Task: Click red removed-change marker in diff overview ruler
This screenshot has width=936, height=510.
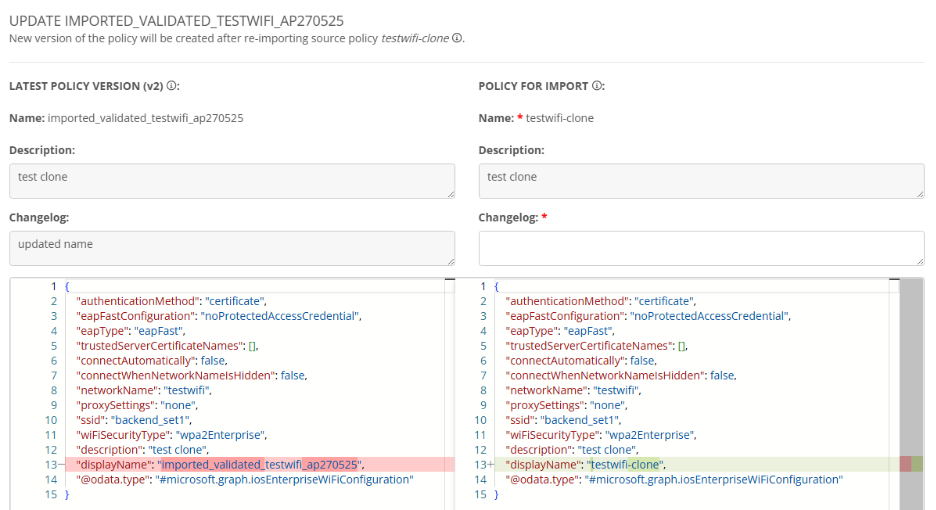Action: pos(905,464)
